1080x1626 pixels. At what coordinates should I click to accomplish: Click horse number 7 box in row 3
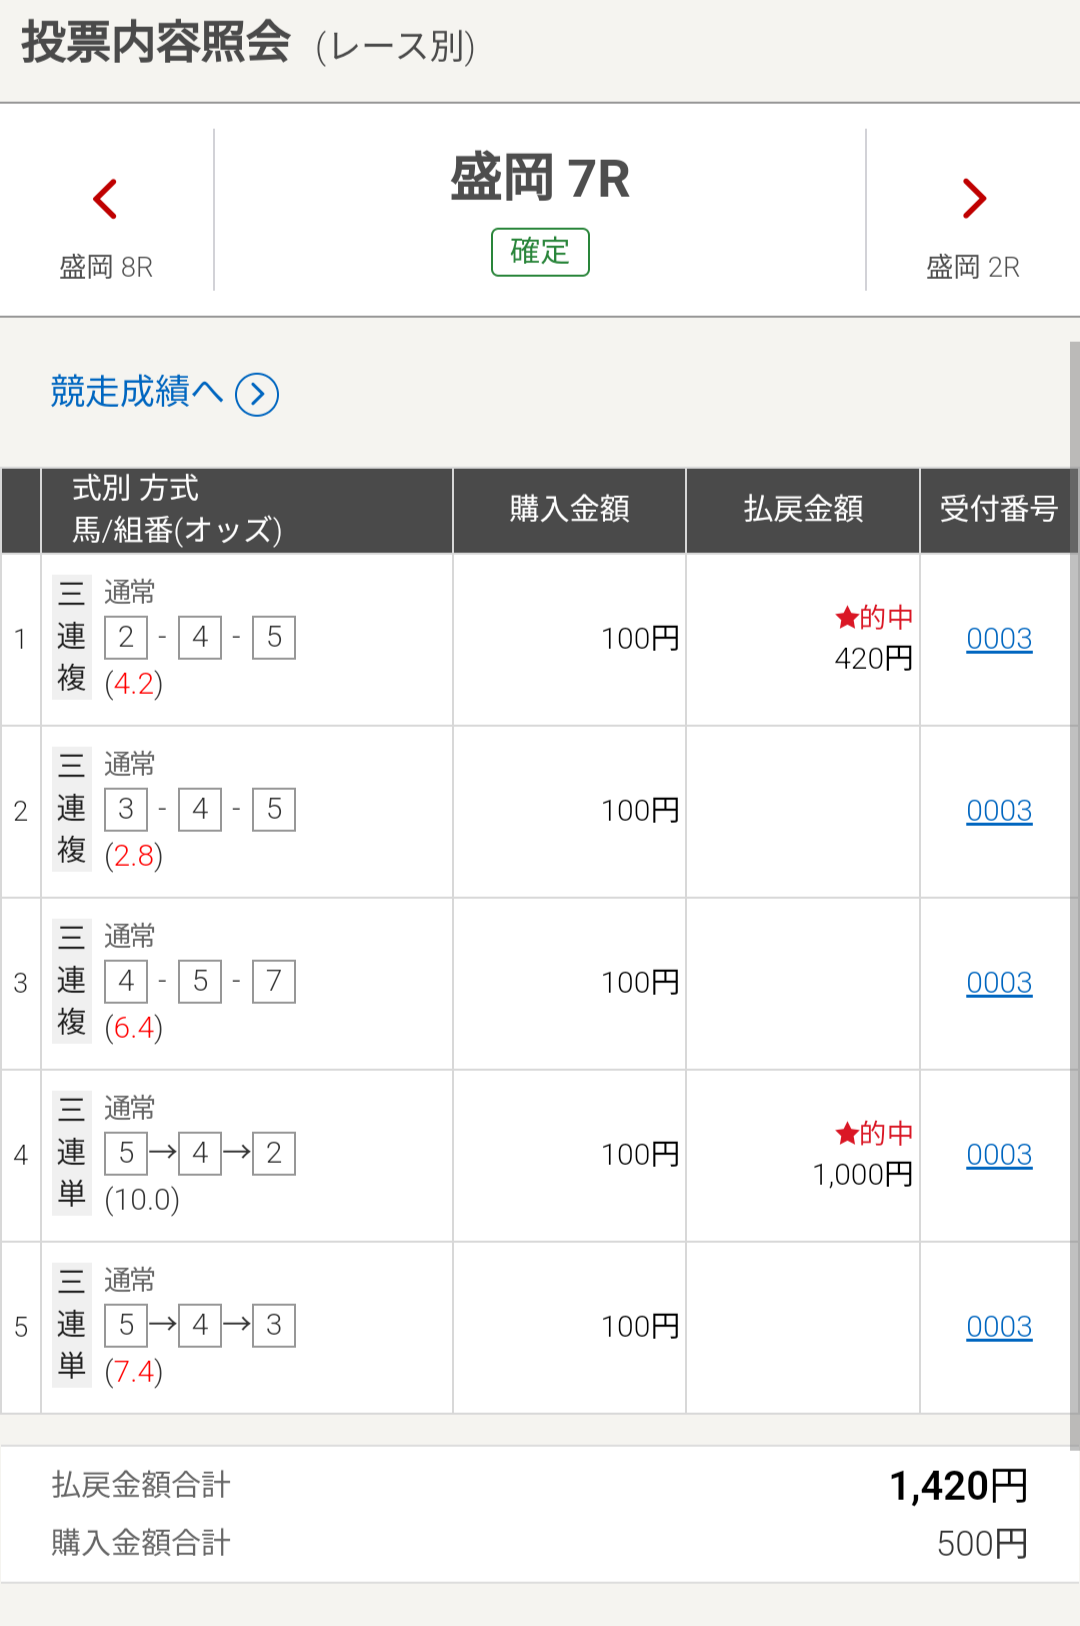(x=274, y=981)
